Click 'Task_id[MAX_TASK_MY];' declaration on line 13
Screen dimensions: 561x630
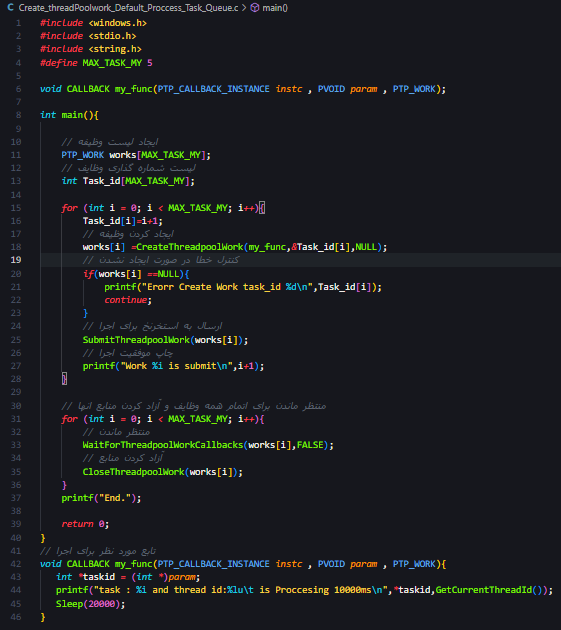point(139,181)
